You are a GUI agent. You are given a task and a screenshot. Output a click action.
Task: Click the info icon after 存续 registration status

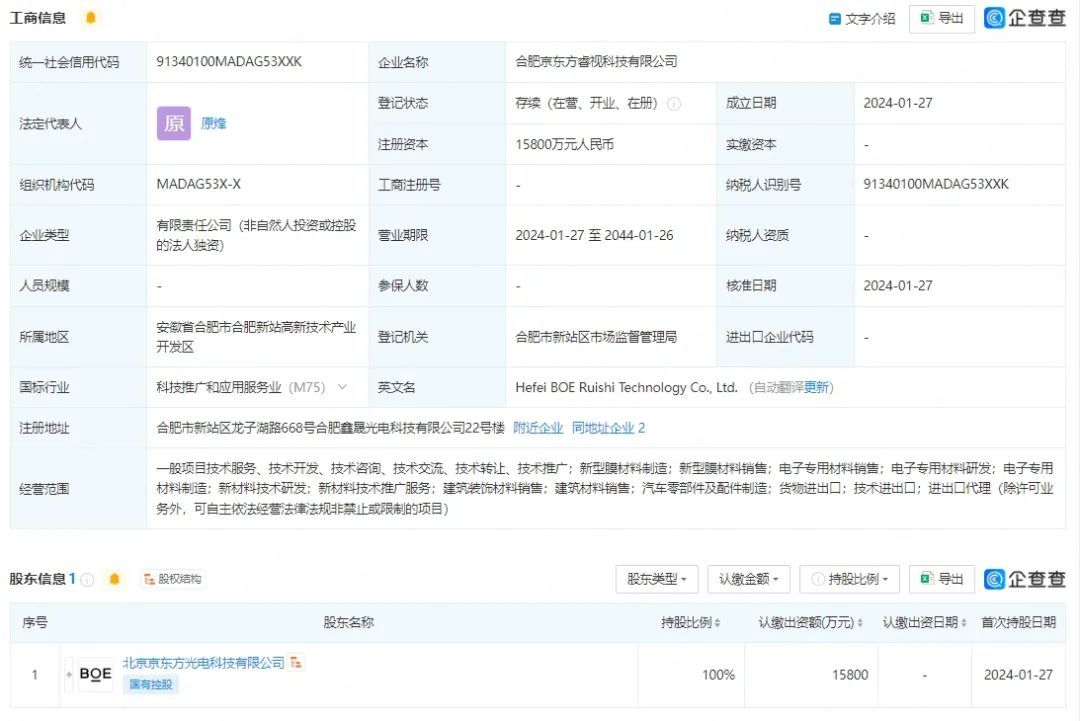coord(674,104)
